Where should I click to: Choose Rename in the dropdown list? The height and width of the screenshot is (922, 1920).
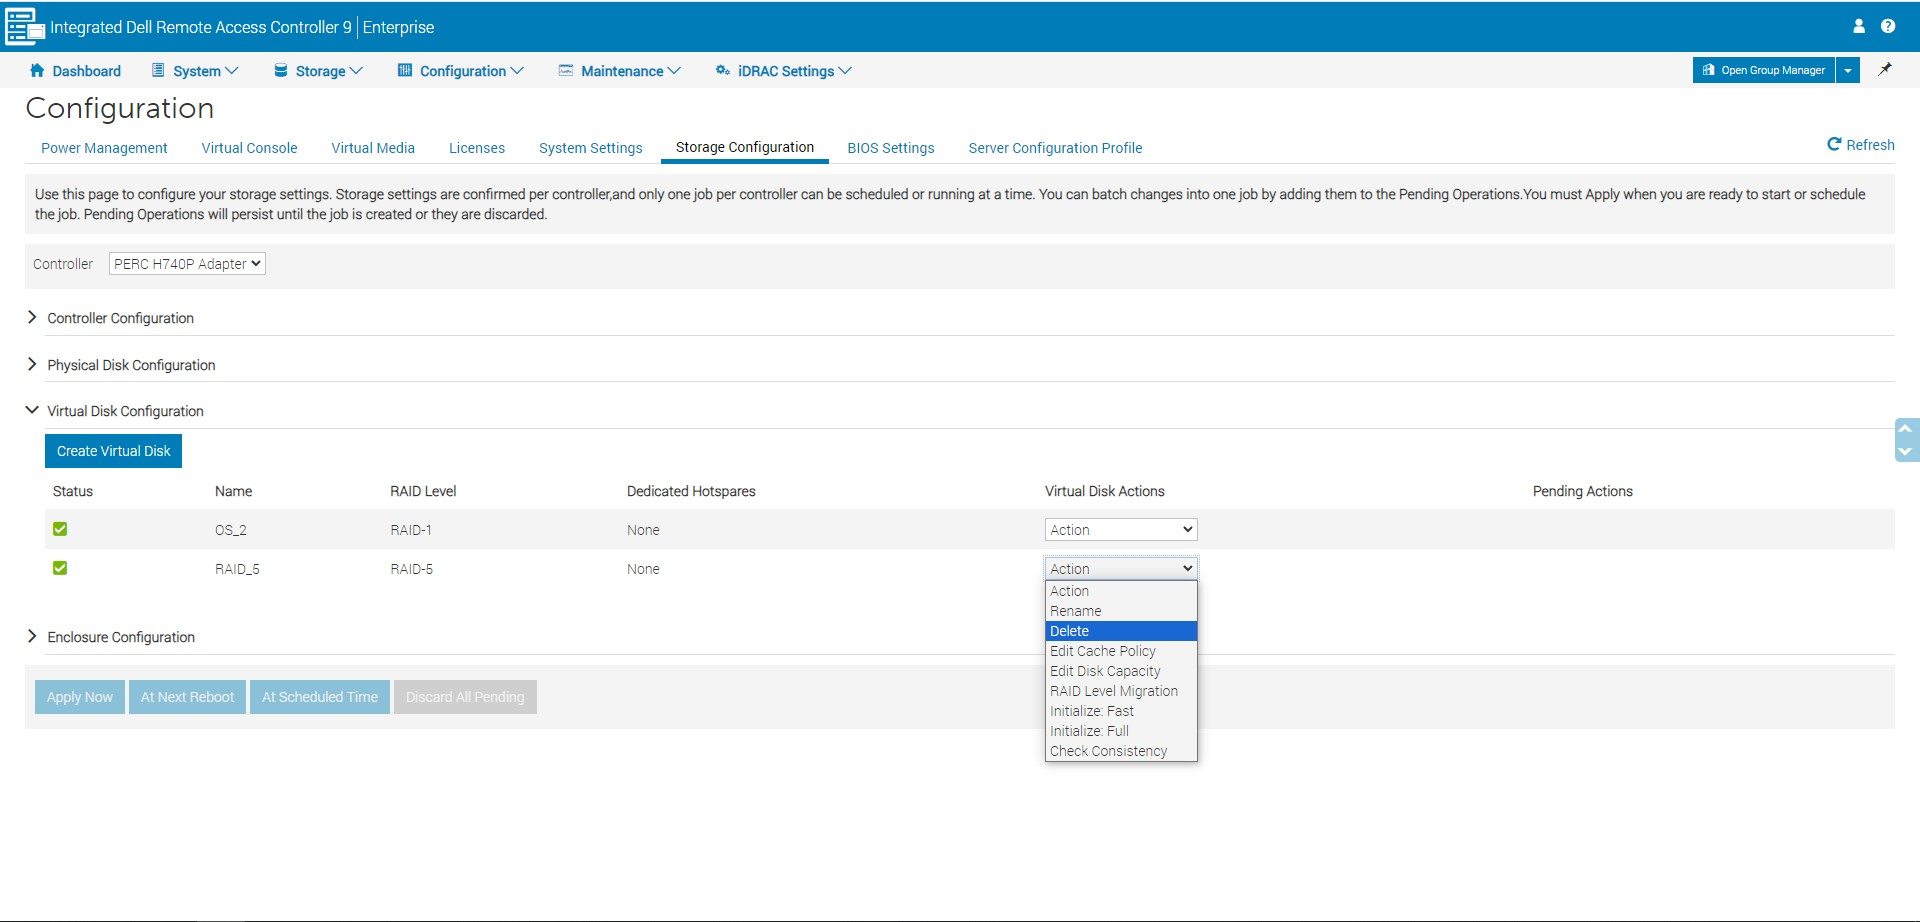pos(1121,611)
